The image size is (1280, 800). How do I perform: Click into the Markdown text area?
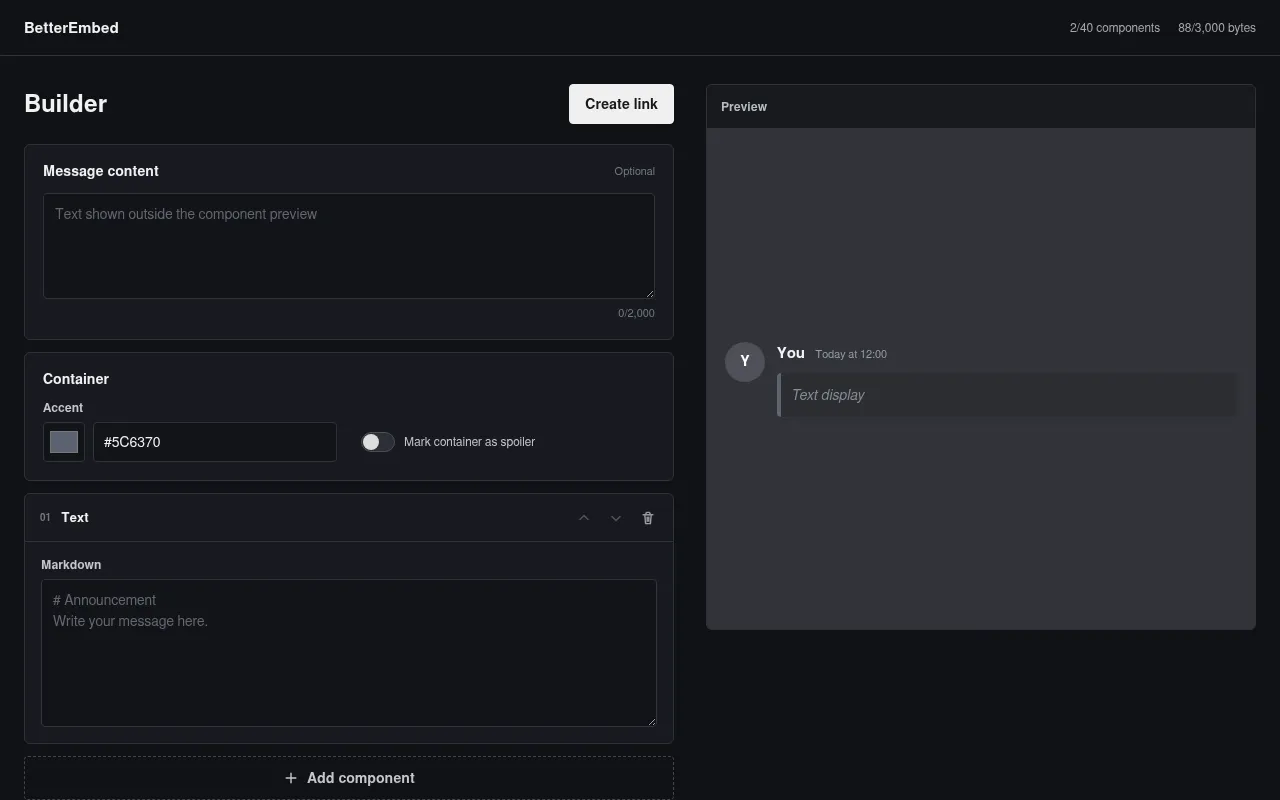(349, 653)
